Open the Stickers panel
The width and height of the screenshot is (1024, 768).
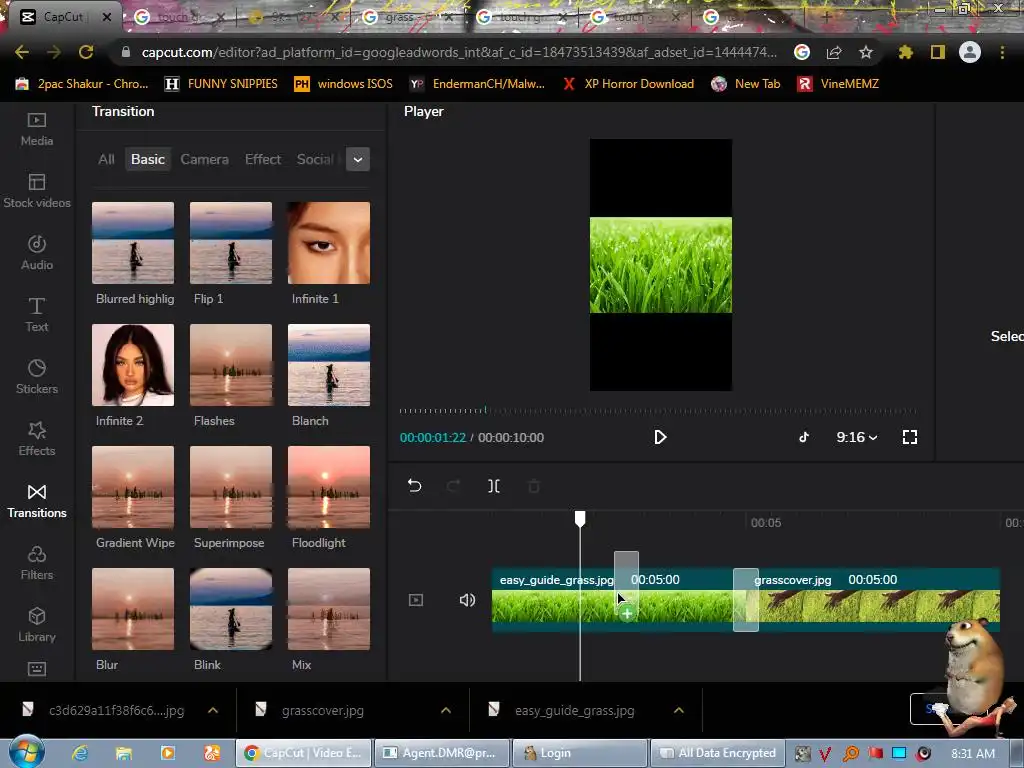(37, 377)
